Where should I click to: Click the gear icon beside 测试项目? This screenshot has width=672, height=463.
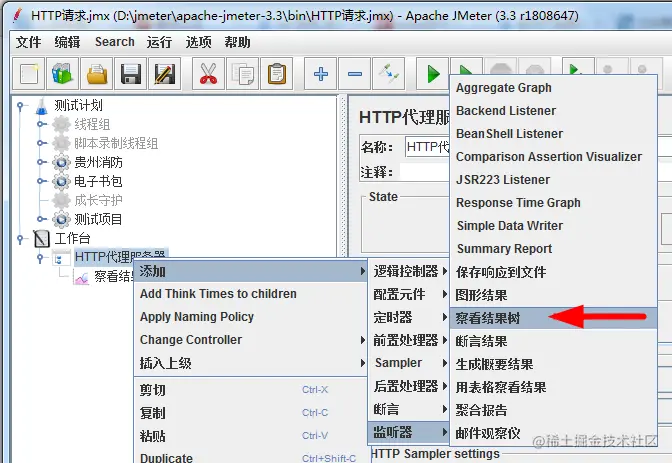click(61, 219)
